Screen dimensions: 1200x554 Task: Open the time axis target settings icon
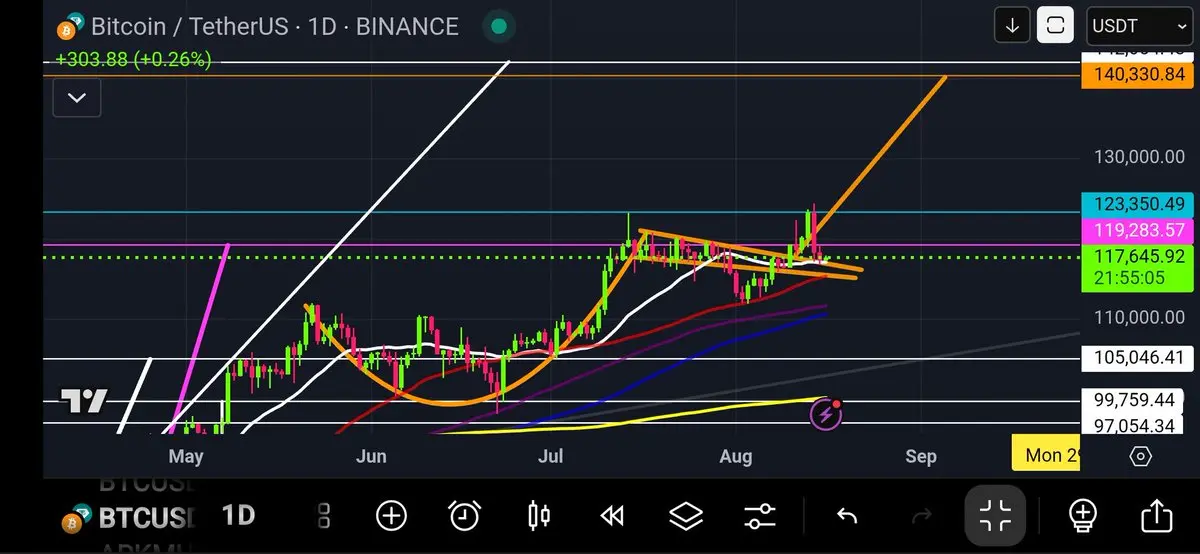point(1140,456)
